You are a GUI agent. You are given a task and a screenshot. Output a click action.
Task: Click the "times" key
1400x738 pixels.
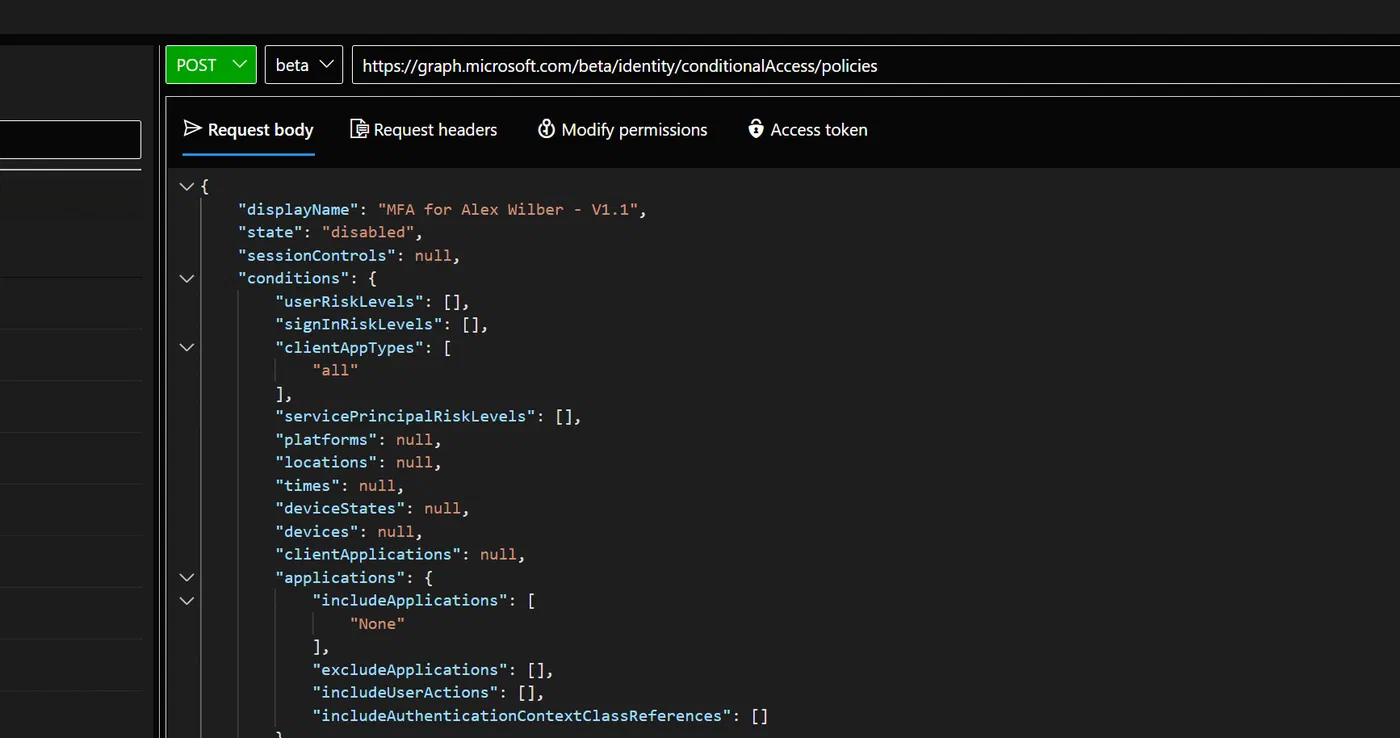coord(308,485)
